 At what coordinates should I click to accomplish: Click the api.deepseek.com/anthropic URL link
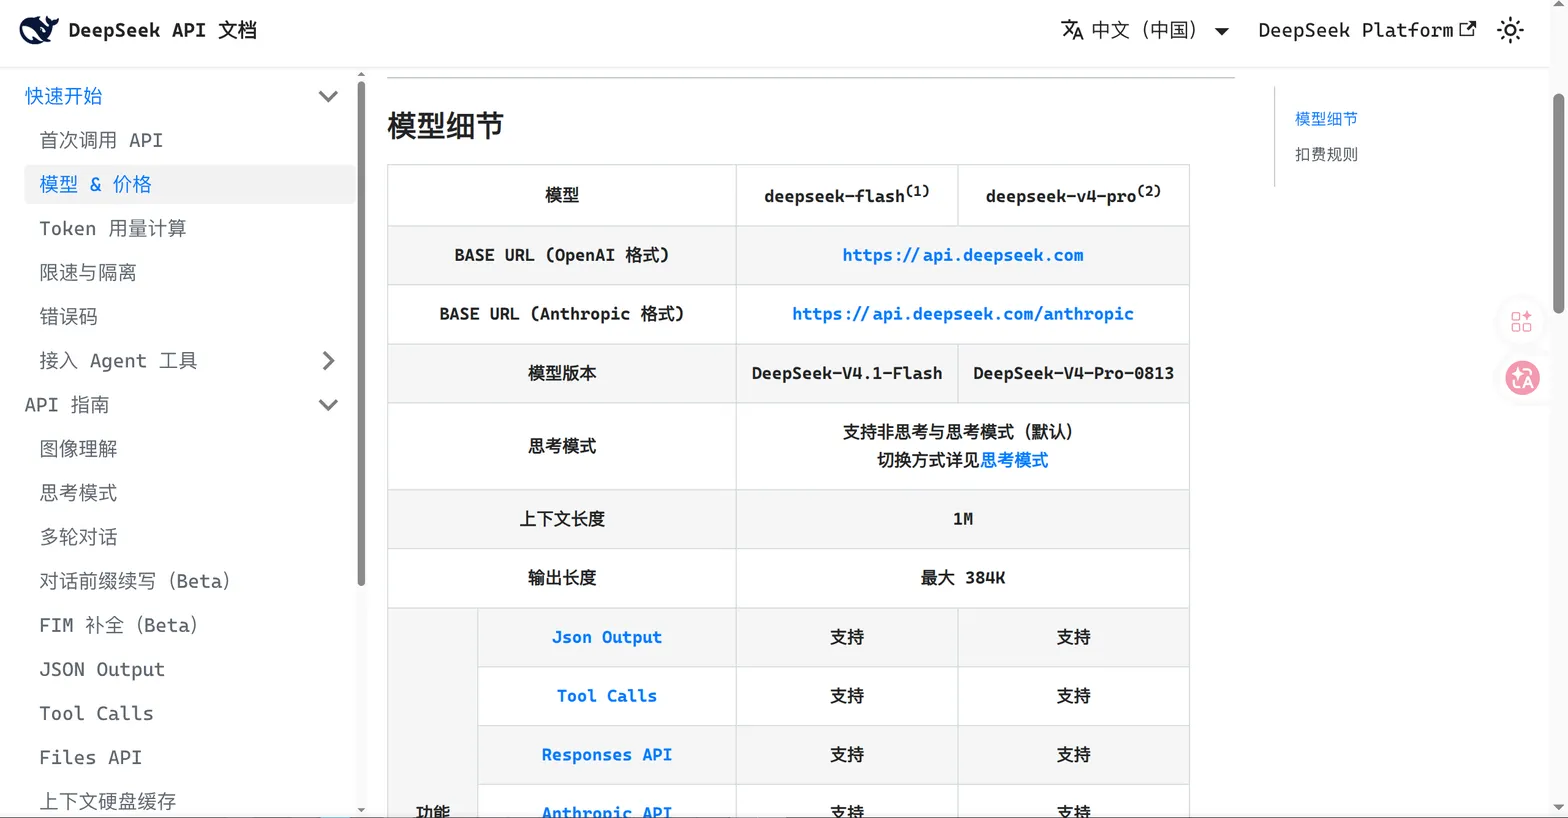click(962, 314)
